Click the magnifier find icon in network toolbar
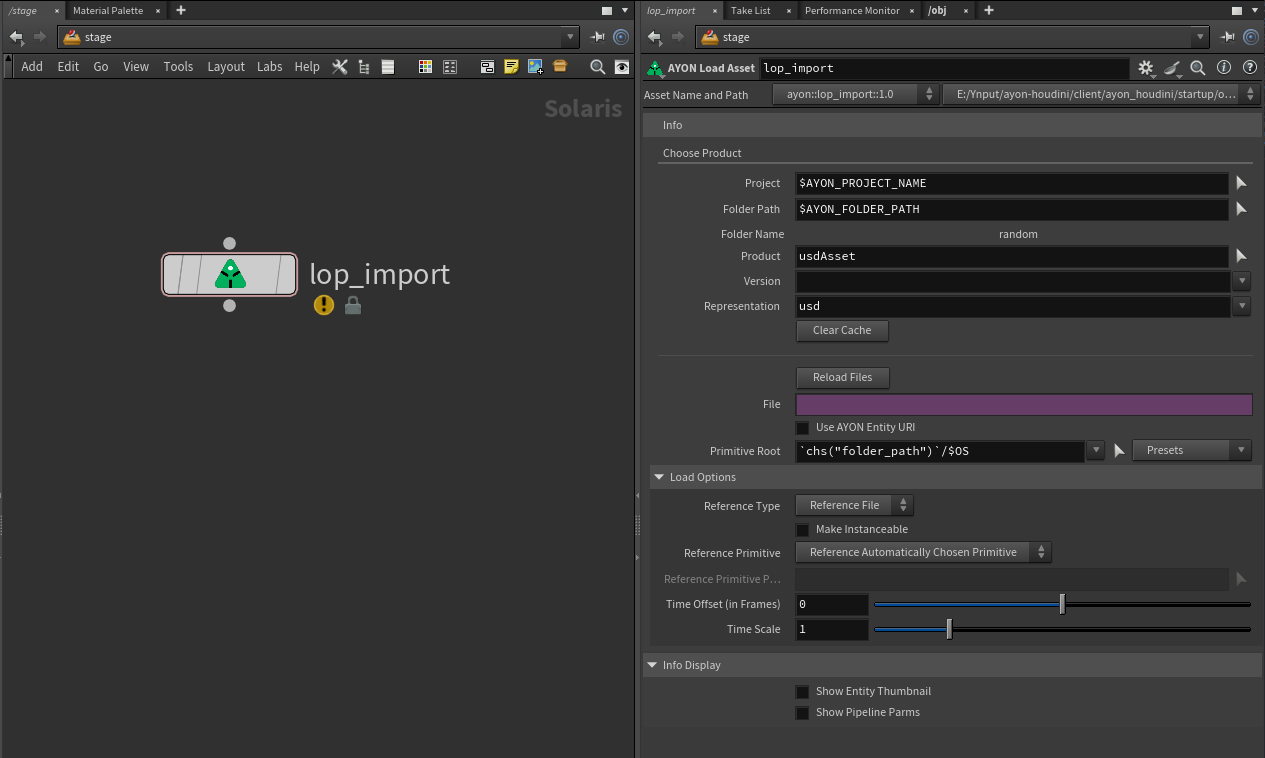Viewport: 1265px width, 758px height. coord(597,67)
